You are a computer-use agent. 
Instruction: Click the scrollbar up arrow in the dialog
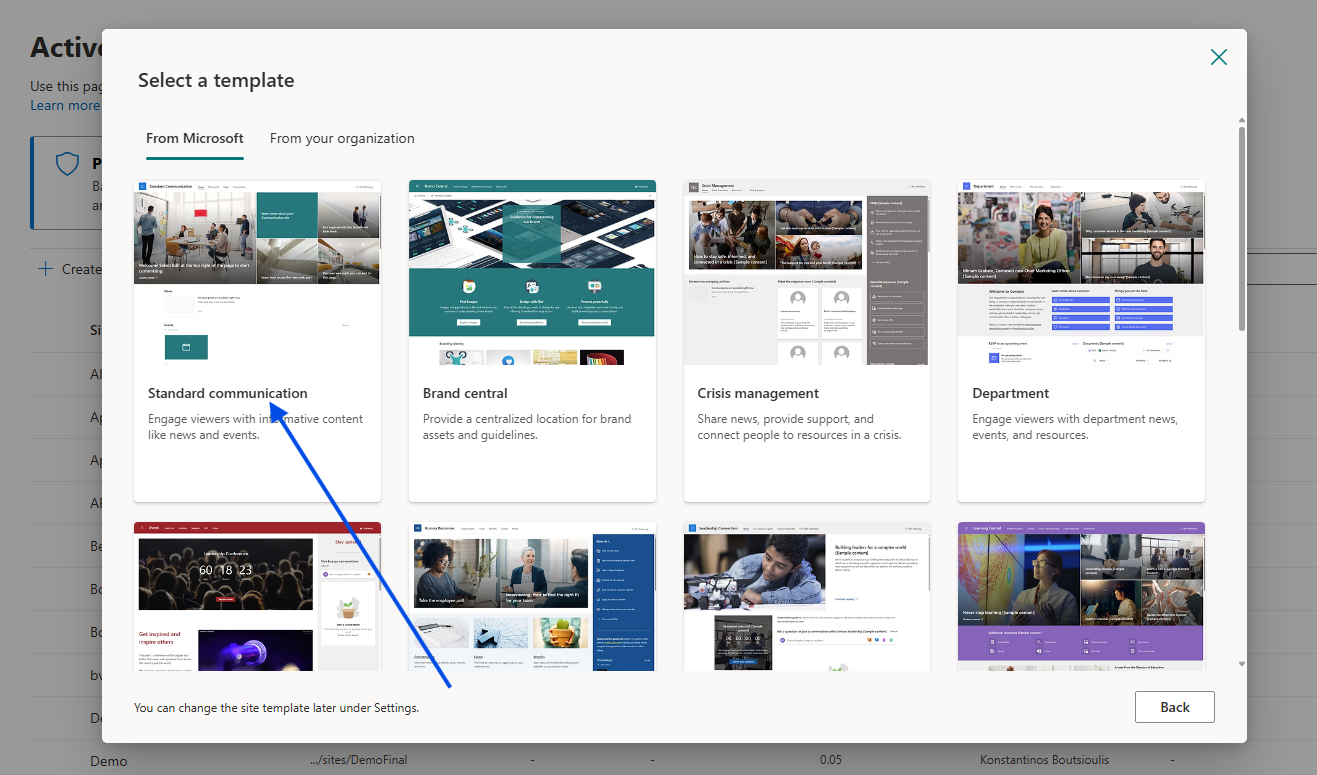1242,120
